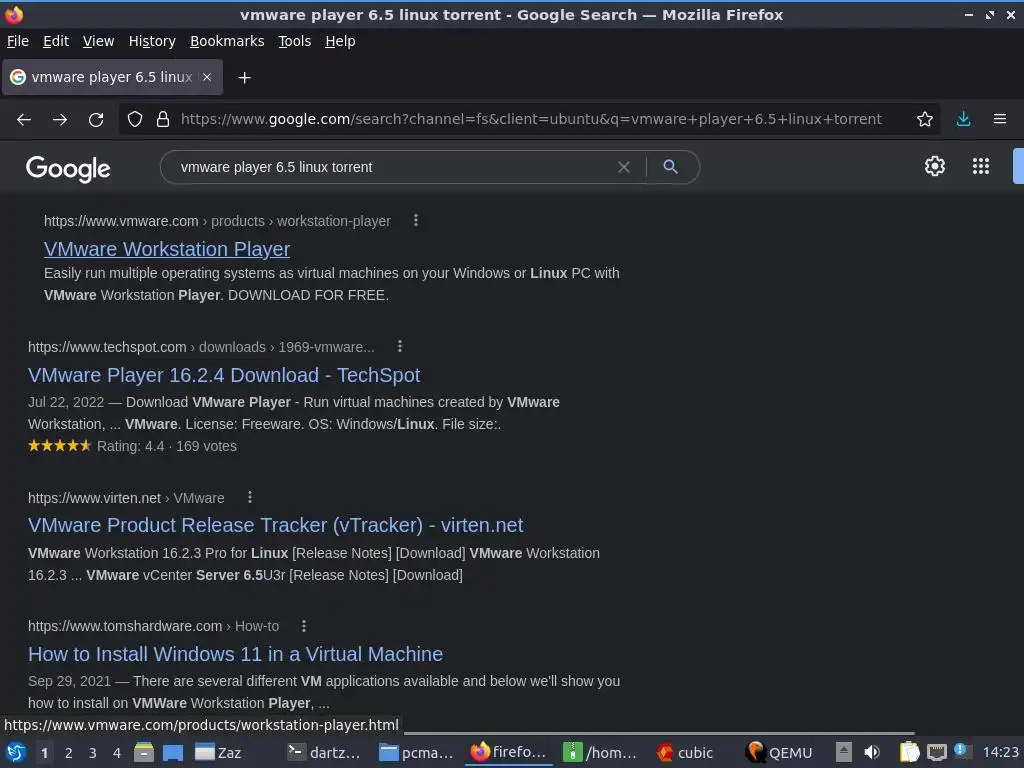The height and width of the screenshot is (768, 1024).
Task: Open the Edit menu
Action: coord(56,41)
